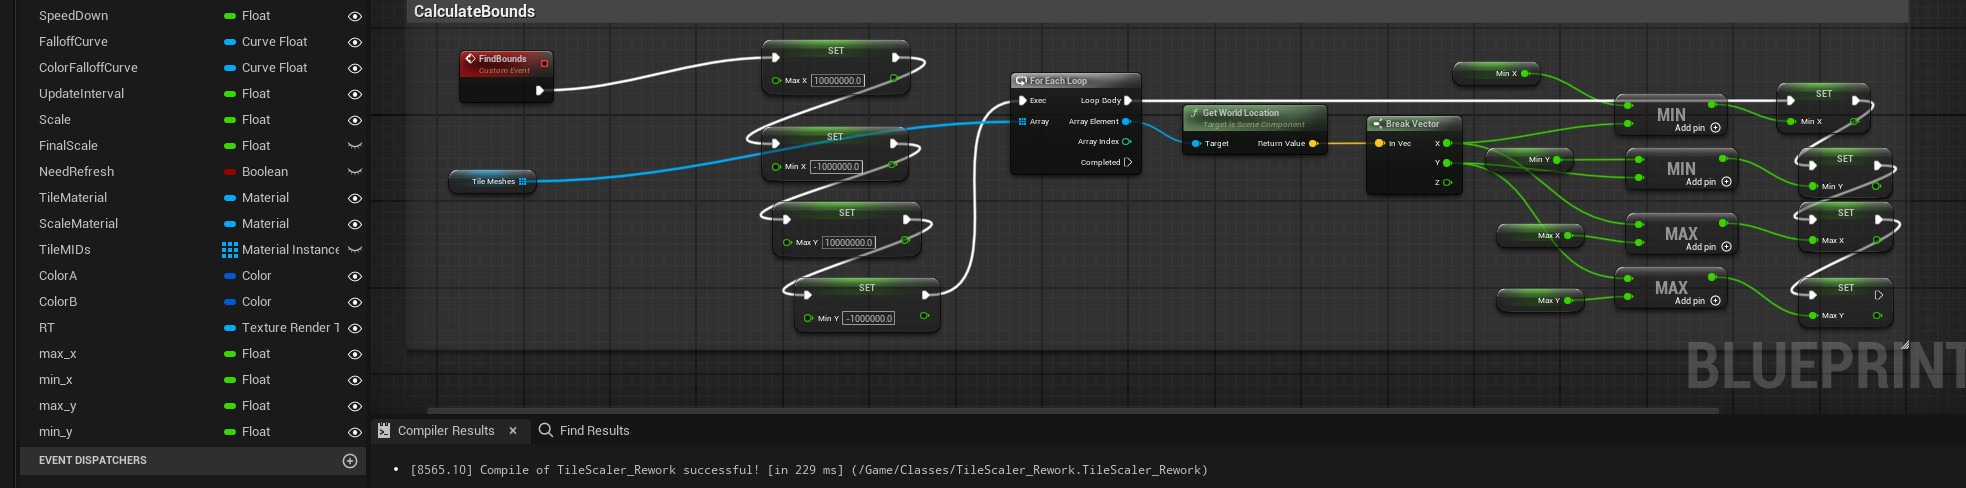Toggle closed eye for FinalScale variable
This screenshot has height=488, width=1966.
tap(354, 146)
